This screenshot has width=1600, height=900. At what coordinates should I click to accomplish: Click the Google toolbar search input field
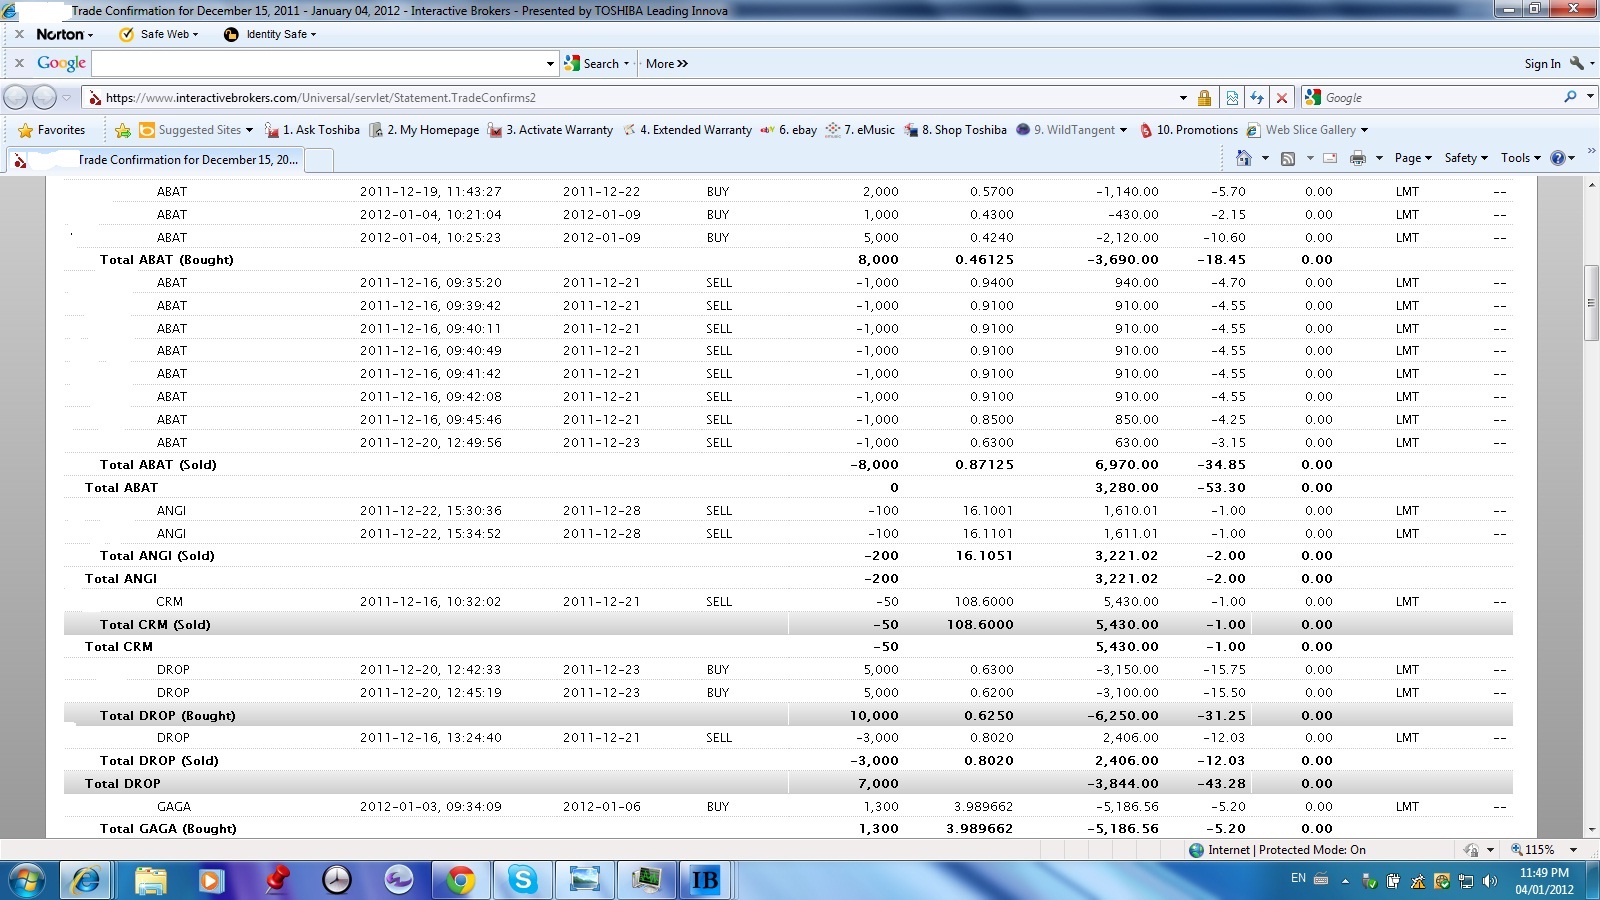(318, 63)
